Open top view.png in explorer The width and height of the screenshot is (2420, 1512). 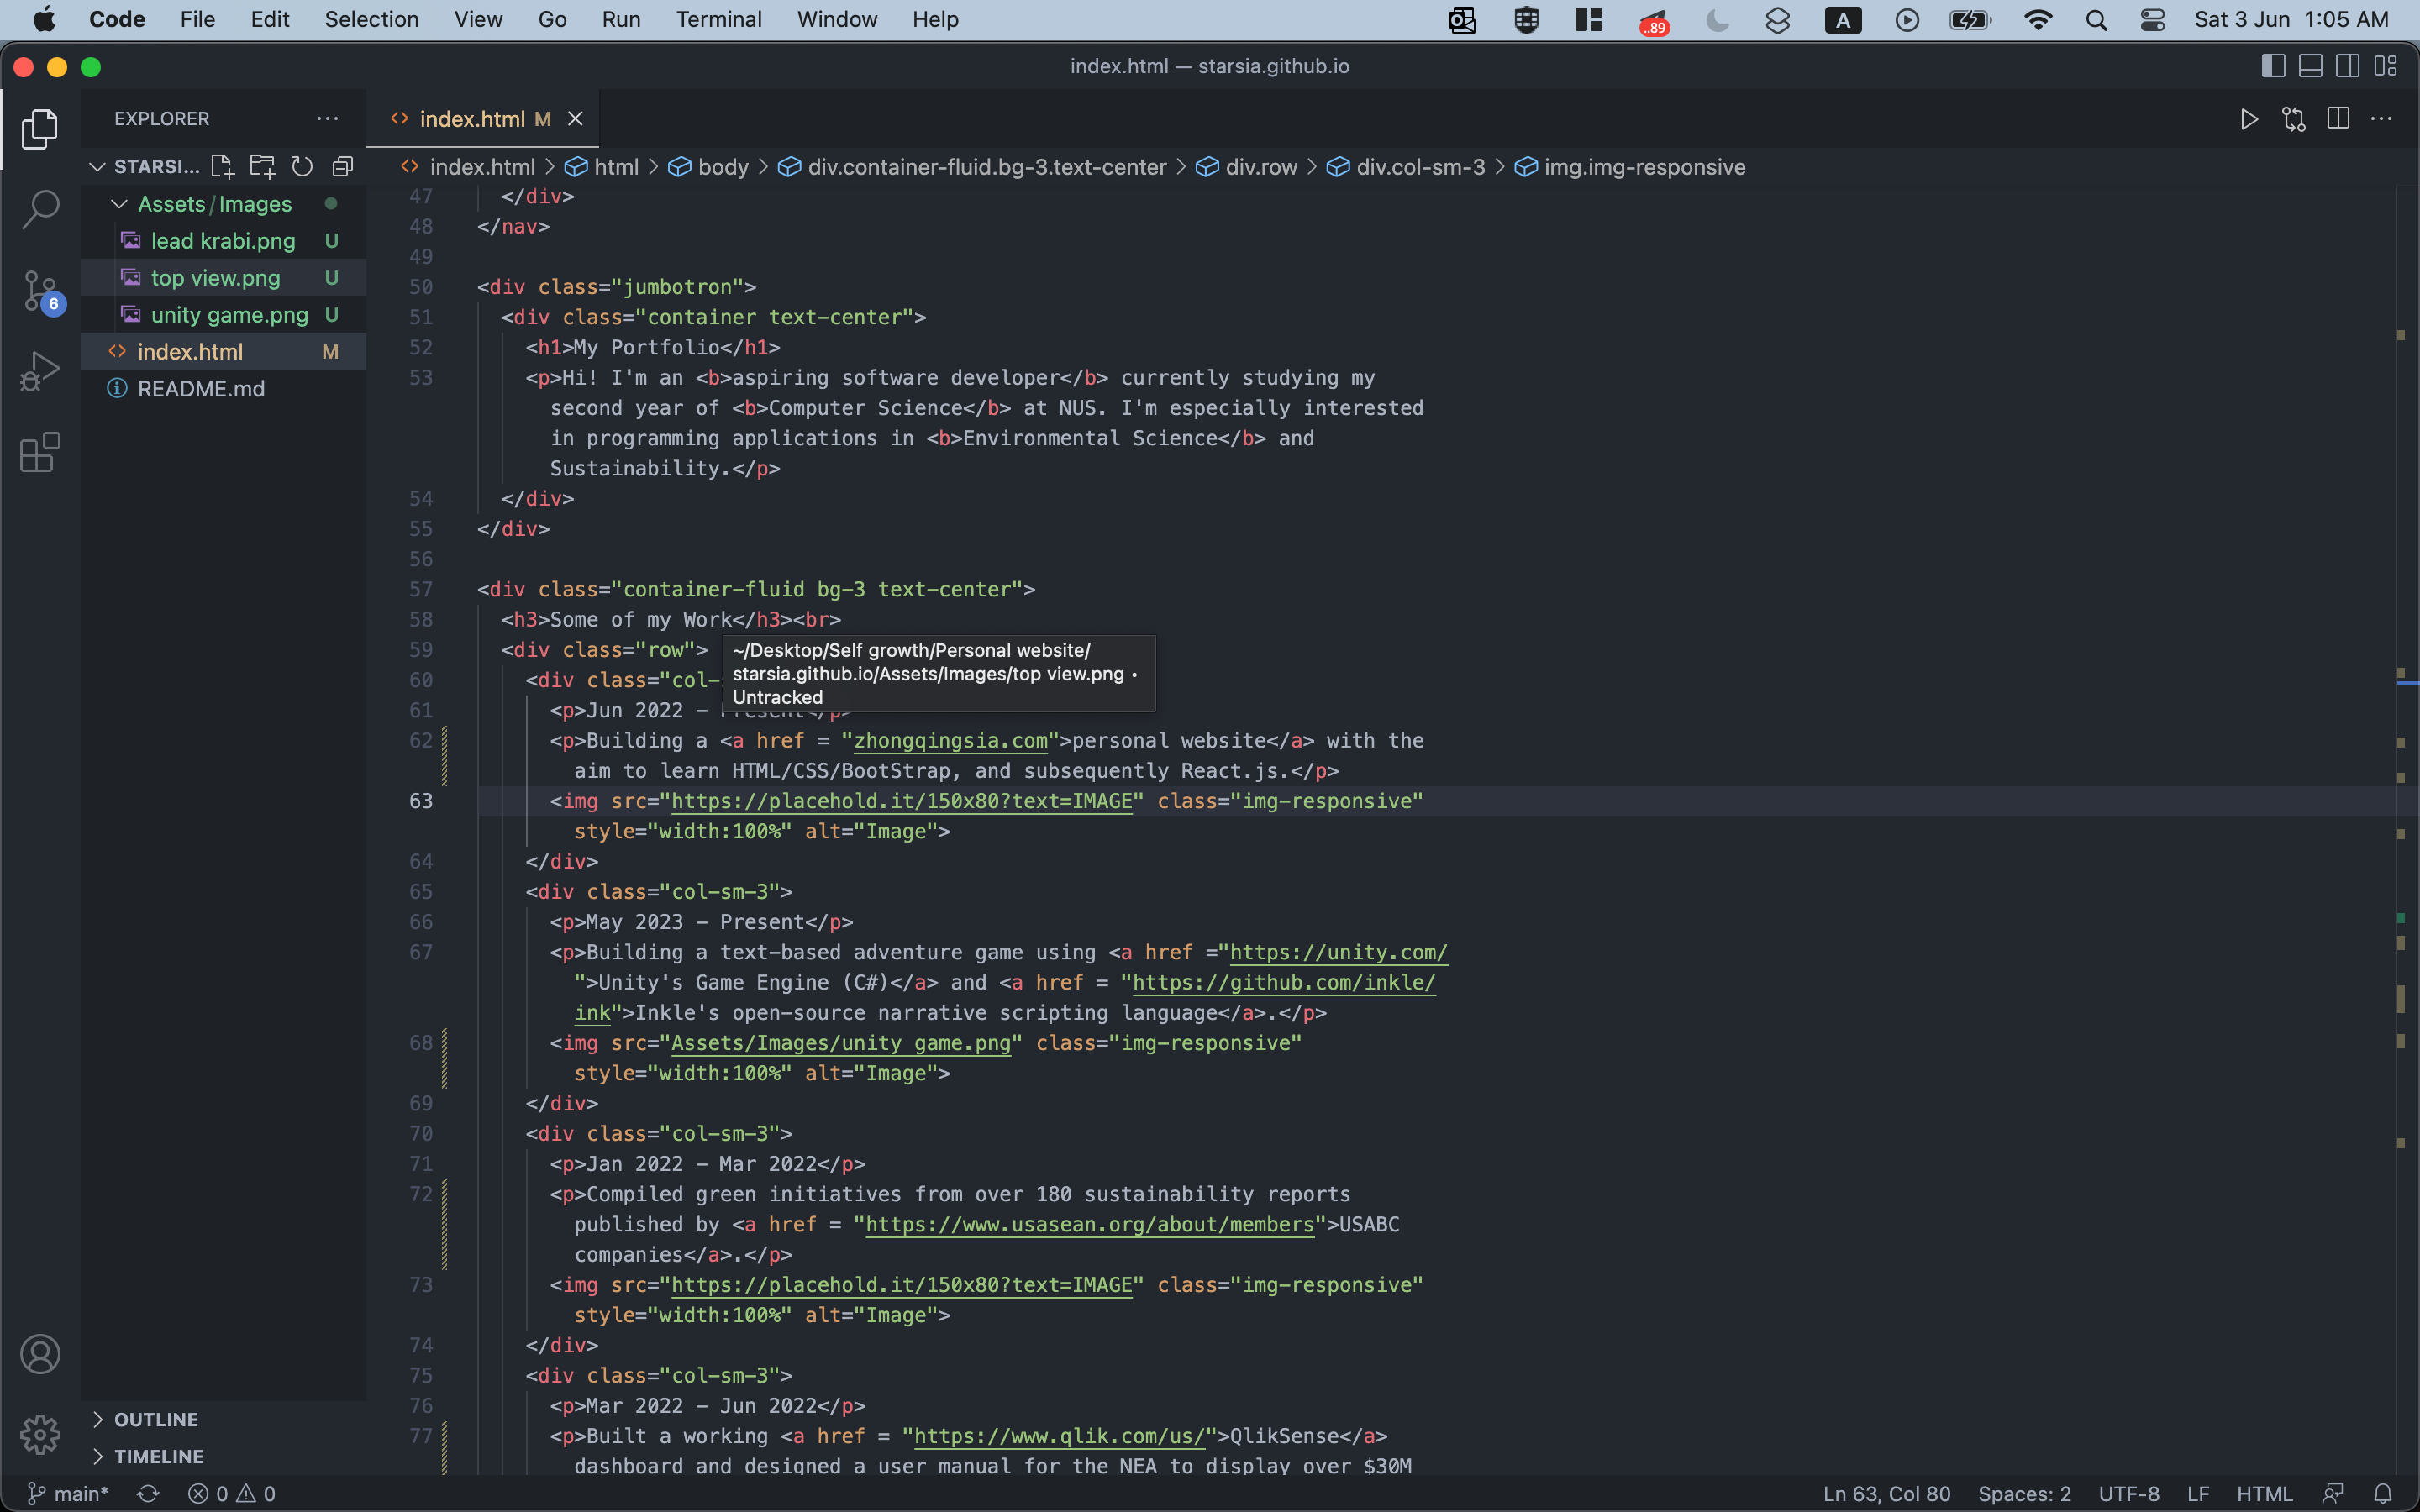coord(222,278)
